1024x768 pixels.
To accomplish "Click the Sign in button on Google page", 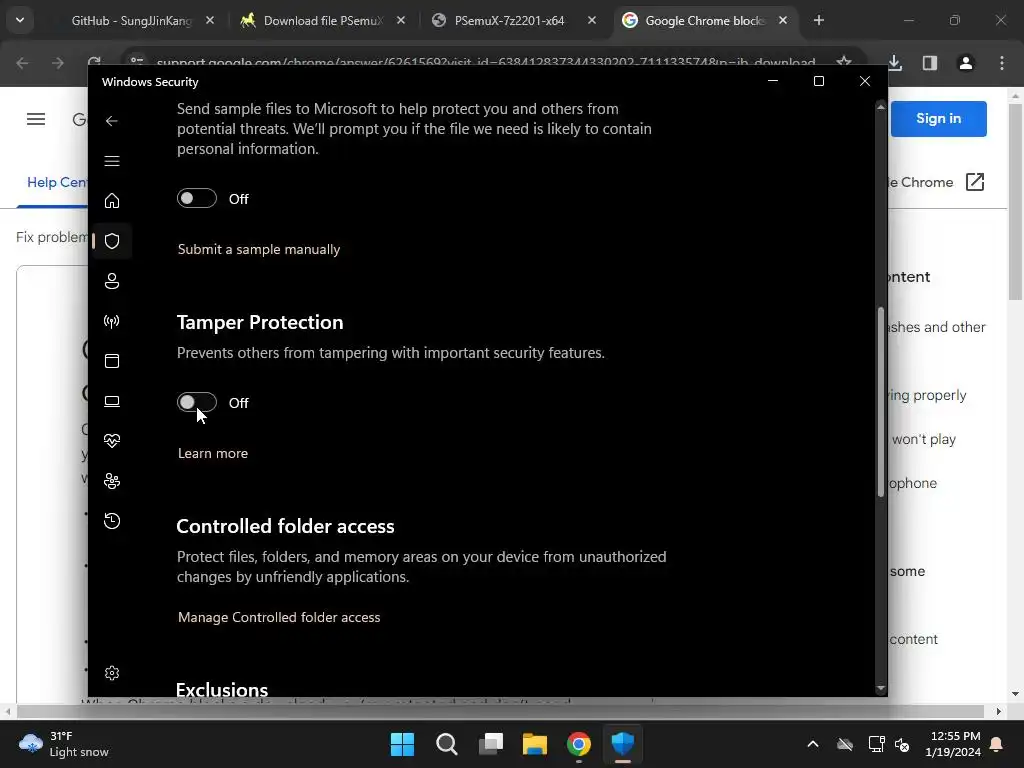I will coord(938,119).
